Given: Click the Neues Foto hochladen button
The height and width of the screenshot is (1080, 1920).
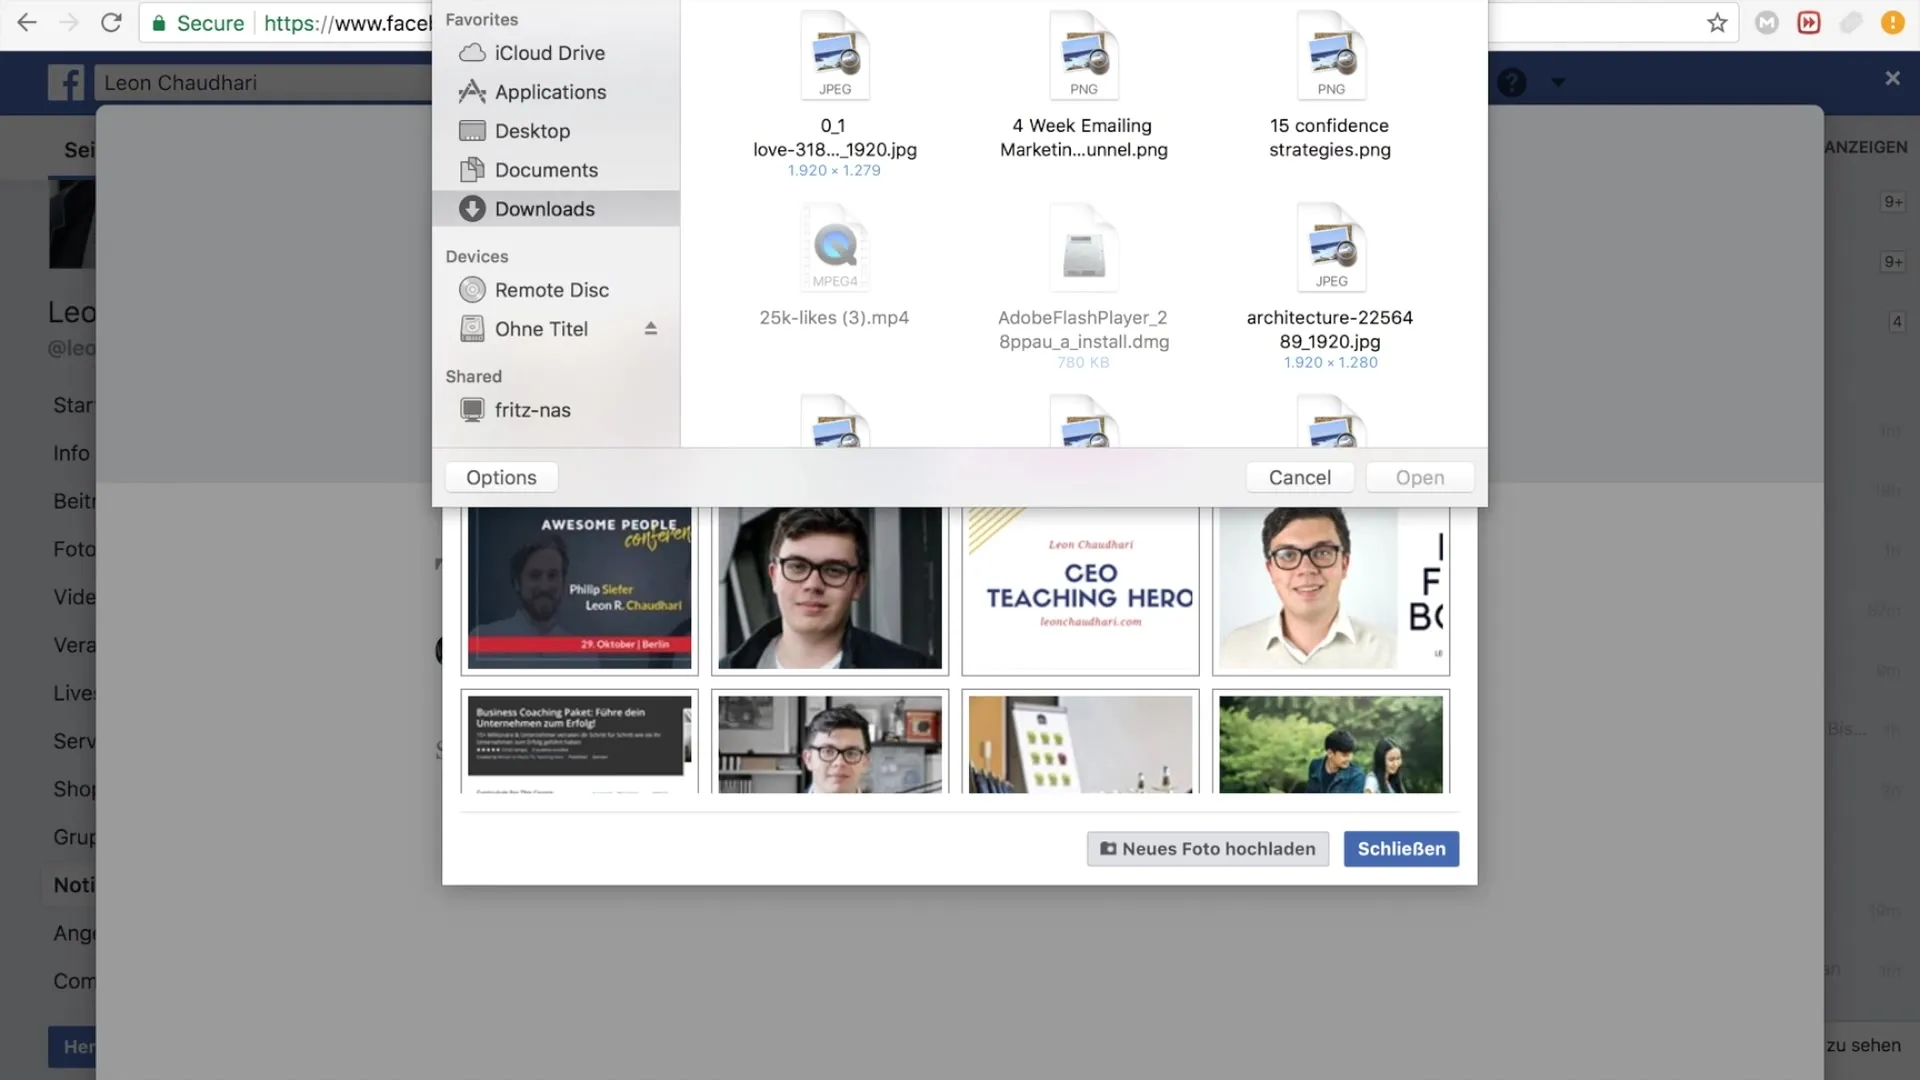Looking at the screenshot, I should point(1207,848).
